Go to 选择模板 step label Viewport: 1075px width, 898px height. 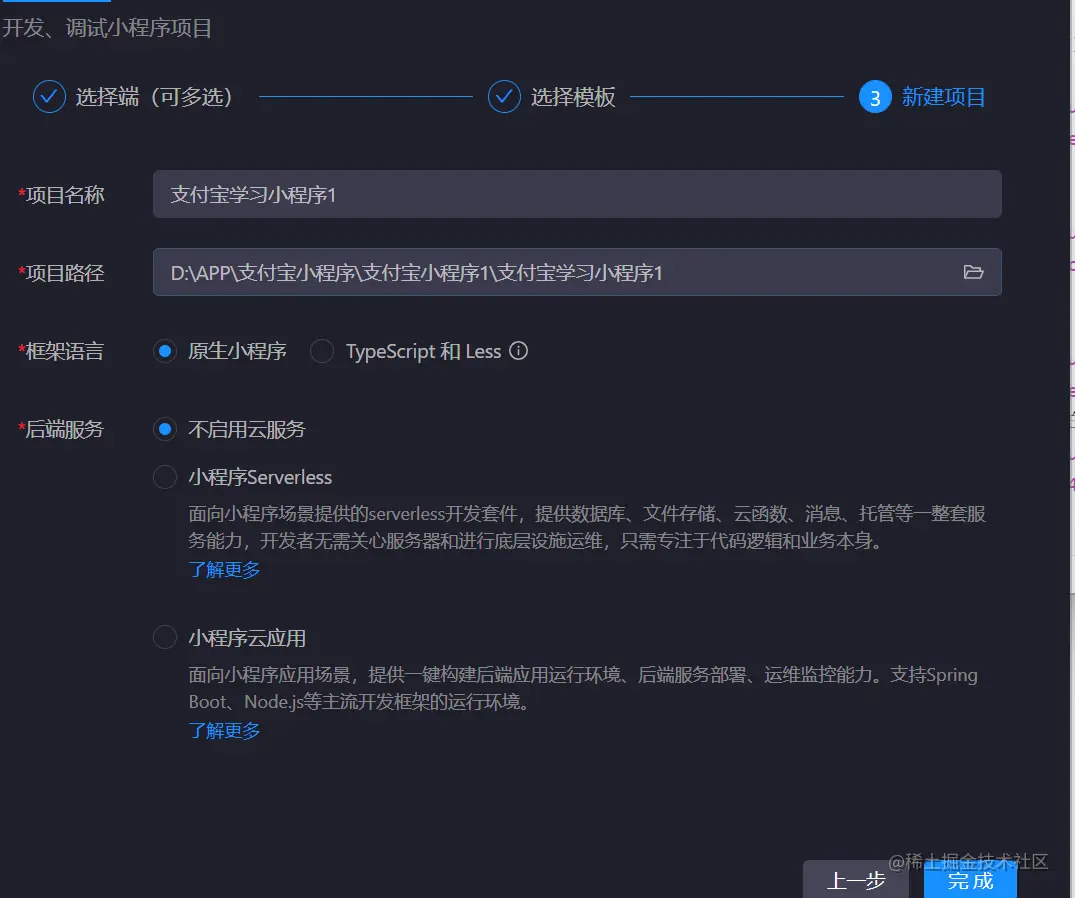tap(573, 97)
